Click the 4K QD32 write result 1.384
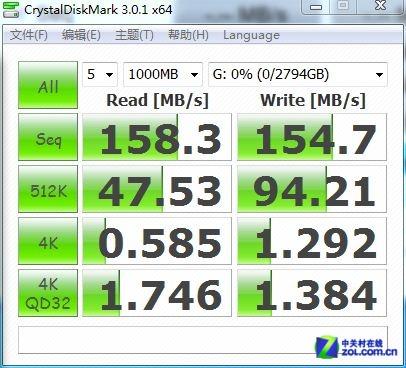 tap(312, 293)
